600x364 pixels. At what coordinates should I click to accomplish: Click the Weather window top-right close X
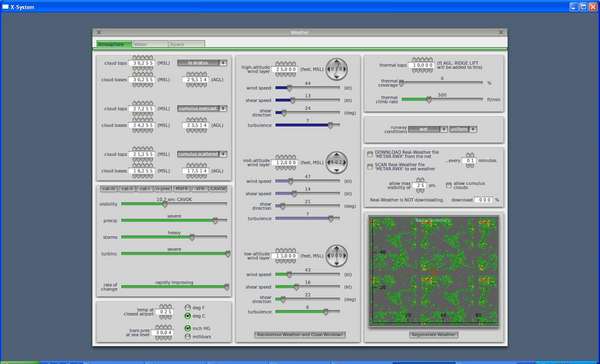501,33
